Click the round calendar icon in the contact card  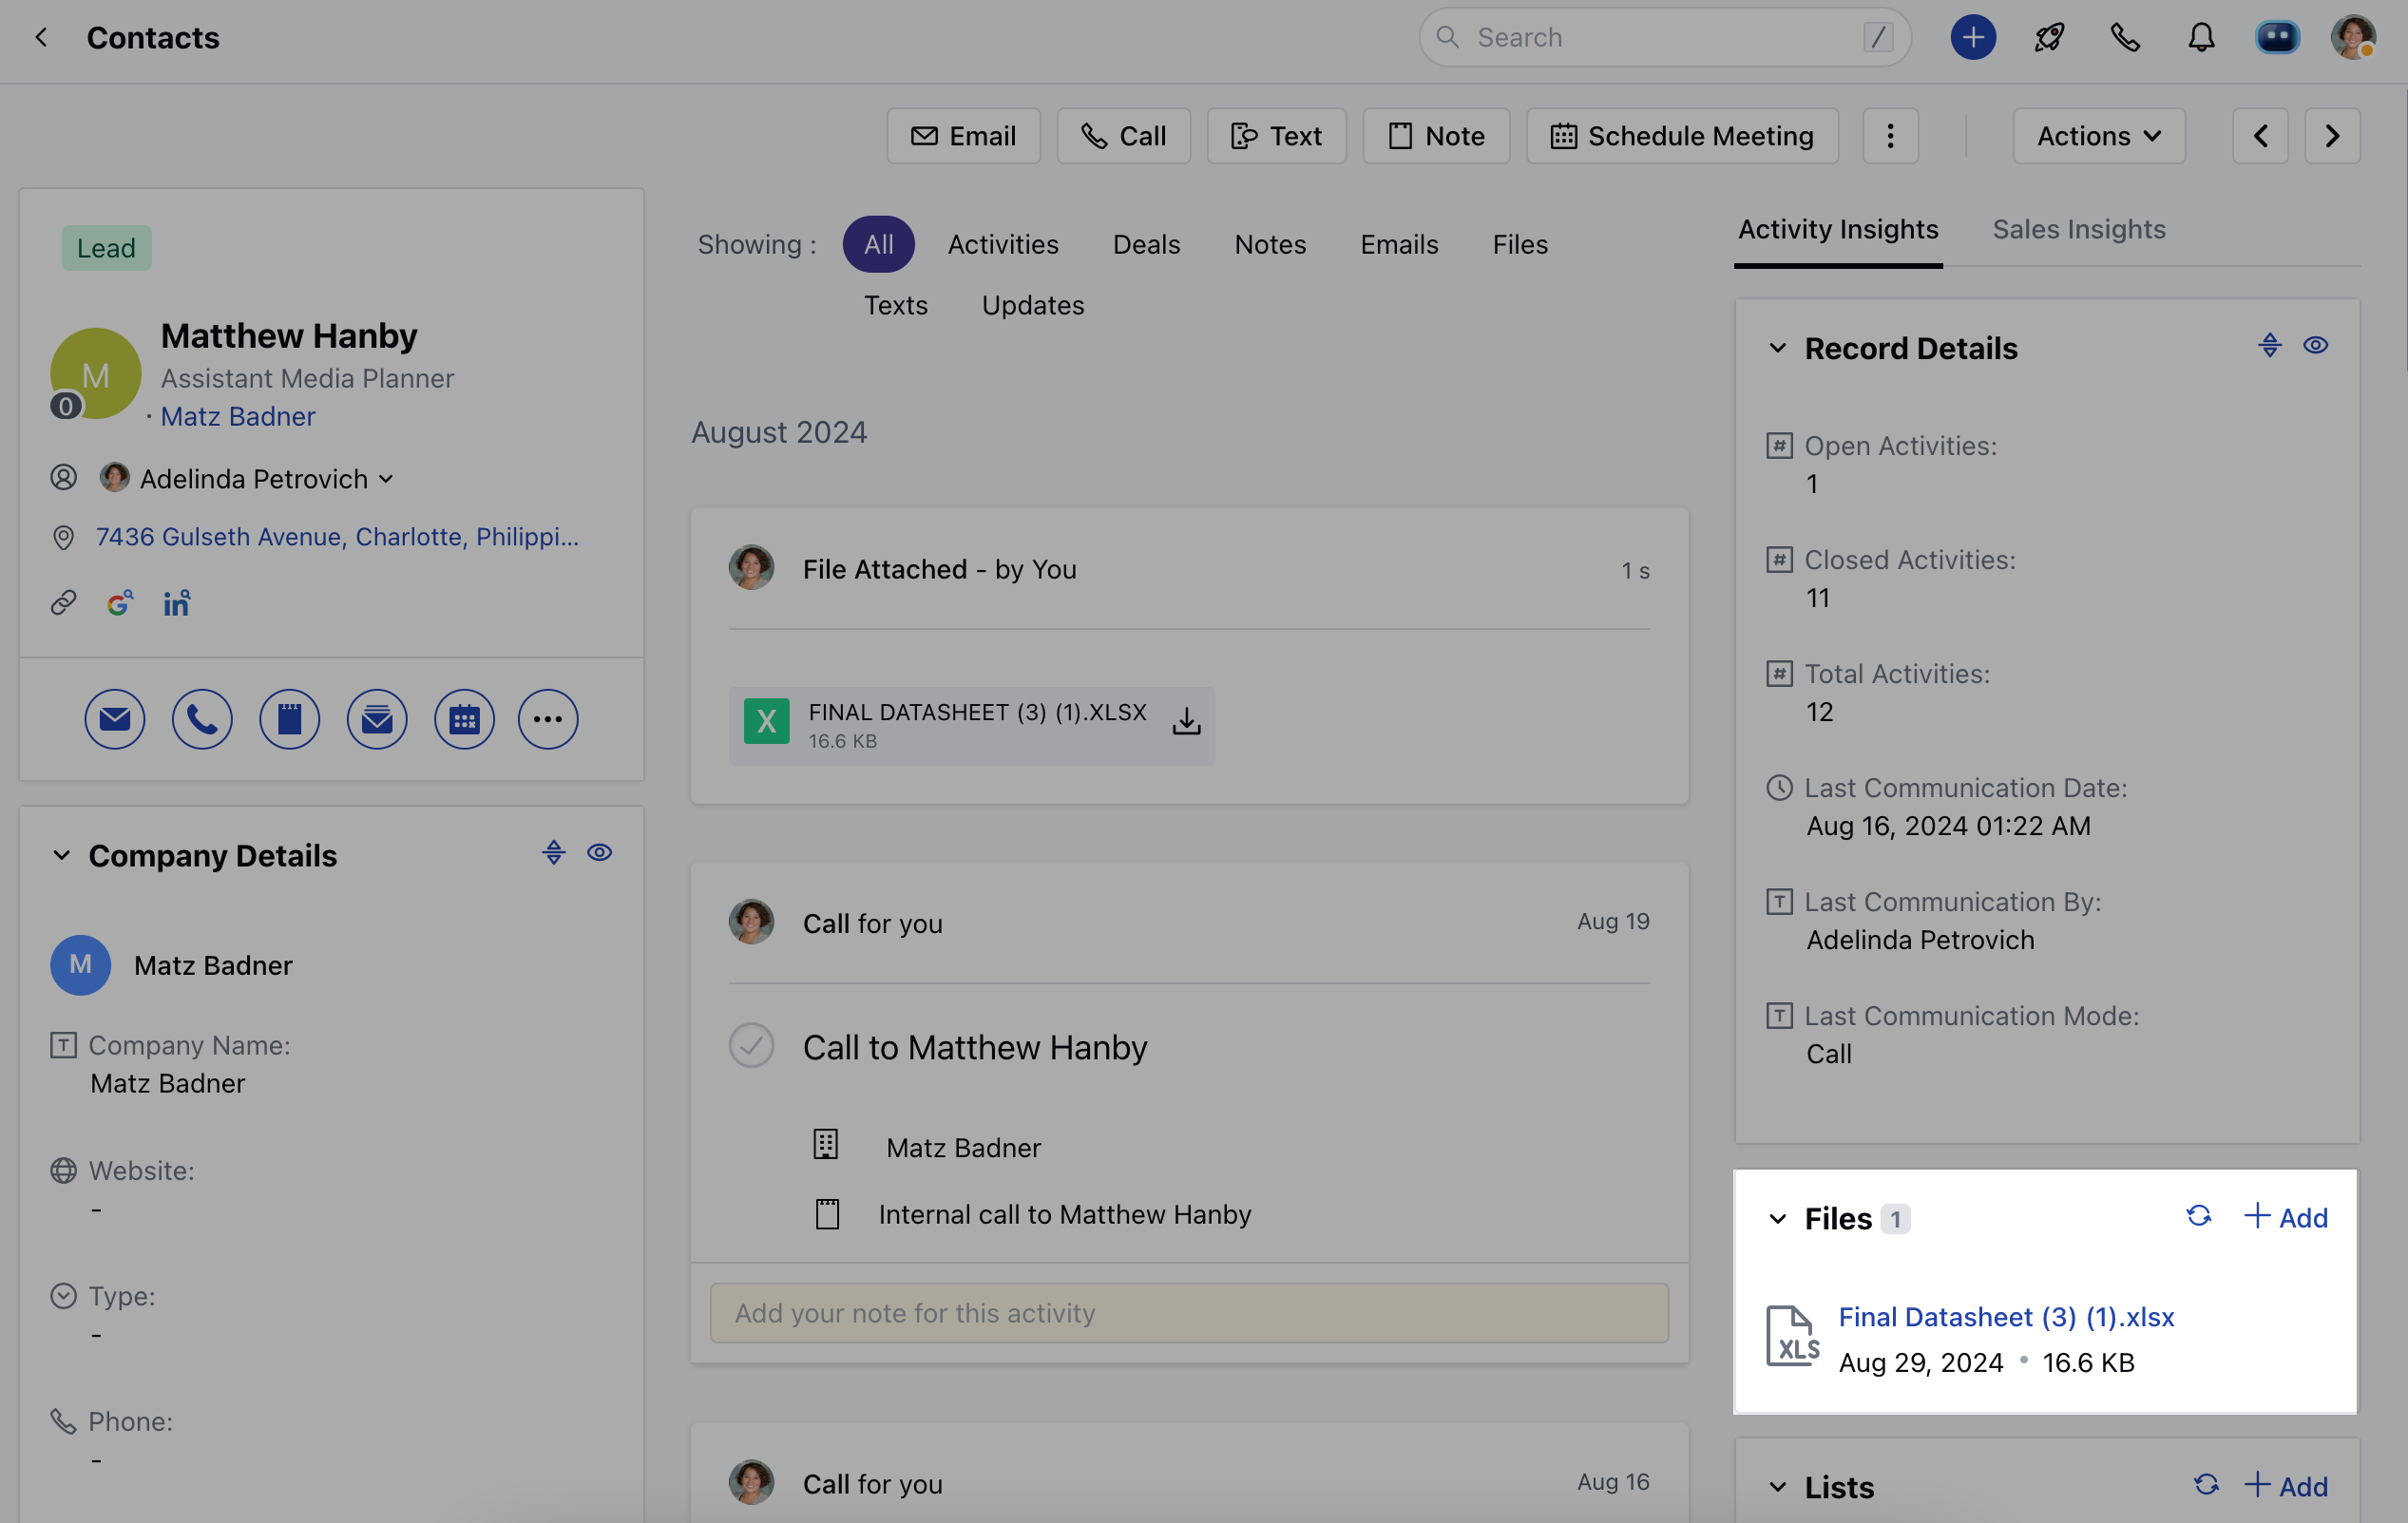coord(464,719)
